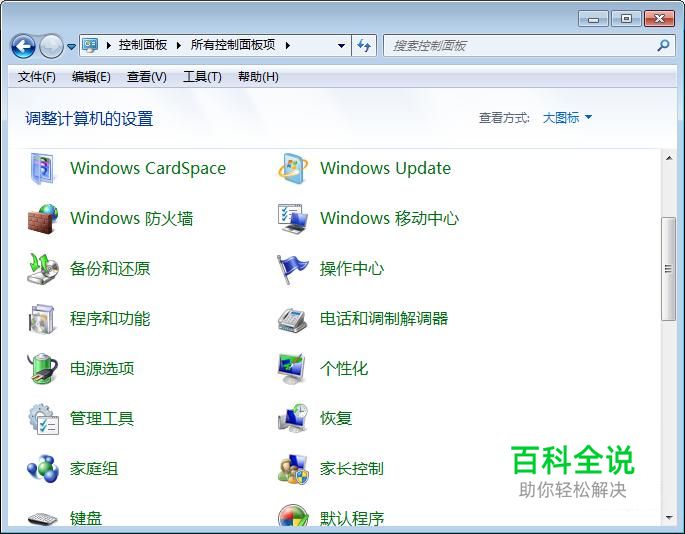Open the 家庭组 link
The height and width of the screenshot is (534, 685).
(x=94, y=468)
